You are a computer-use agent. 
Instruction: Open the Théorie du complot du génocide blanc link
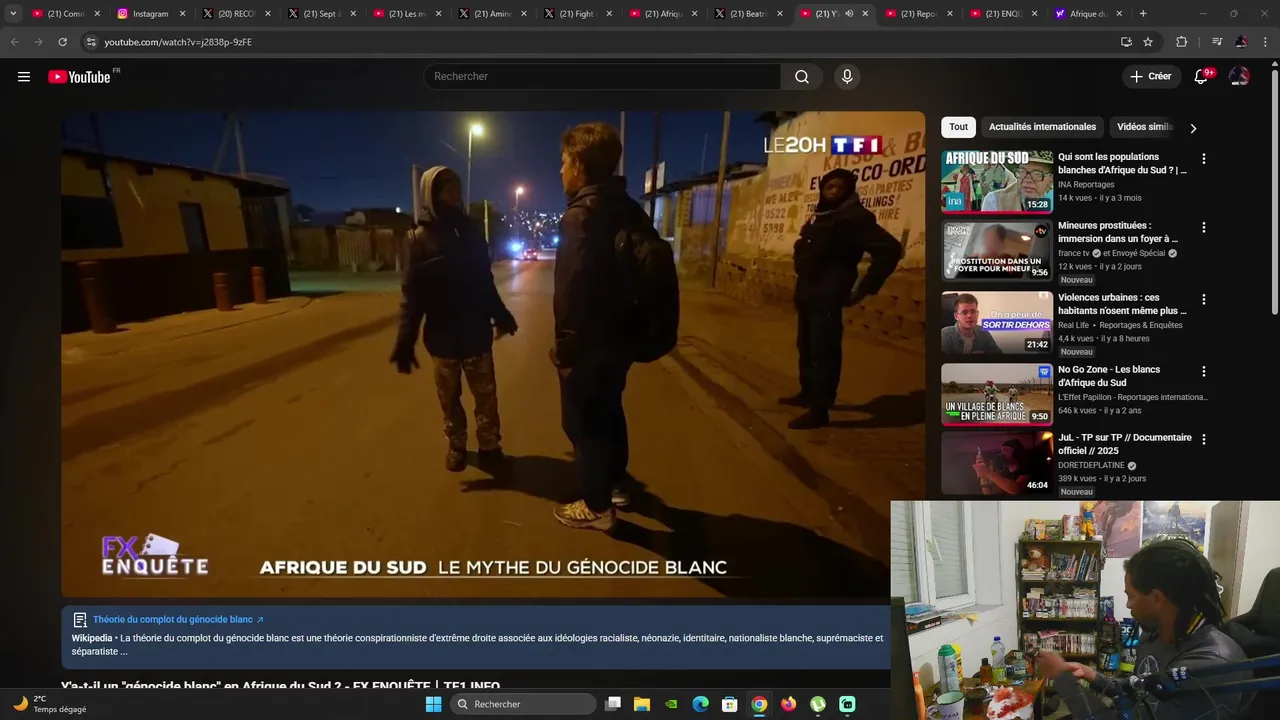pyautogui.click(x=178, y=620)
